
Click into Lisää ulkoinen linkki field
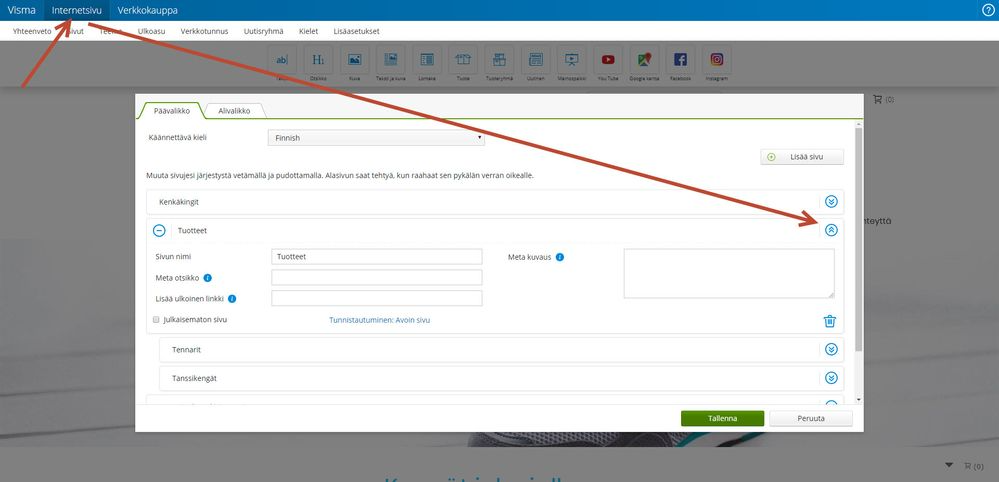coord(377,298)
